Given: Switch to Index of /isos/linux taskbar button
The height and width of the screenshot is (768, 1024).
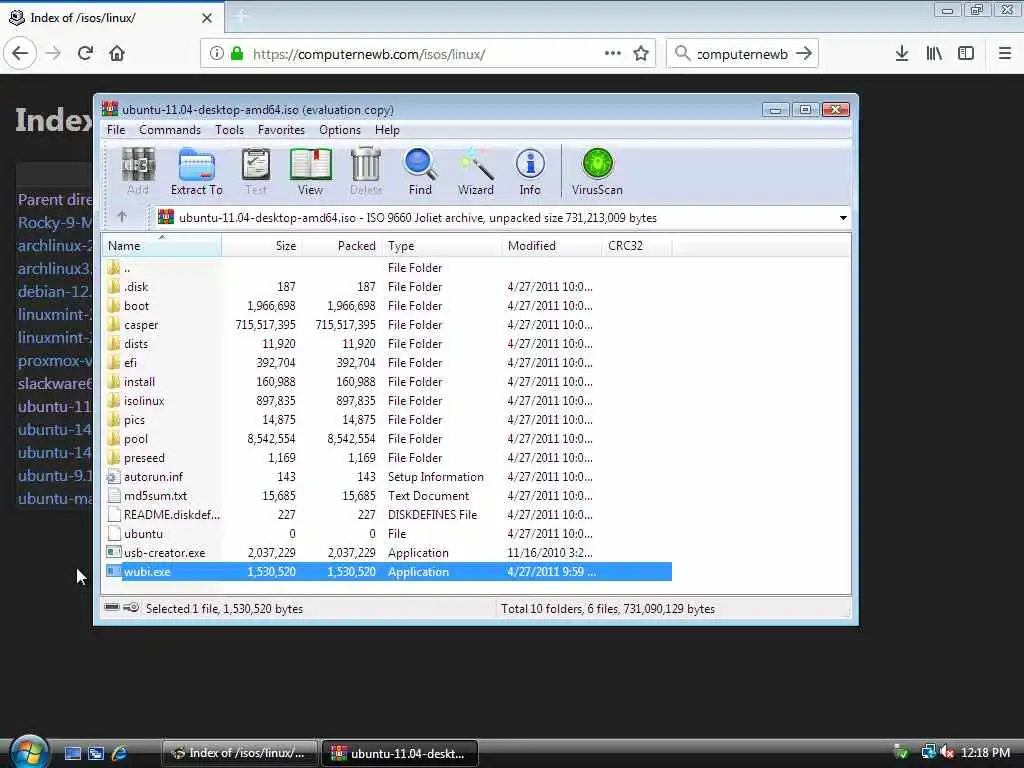Looking at the screenshot, I should click(239, 753).
